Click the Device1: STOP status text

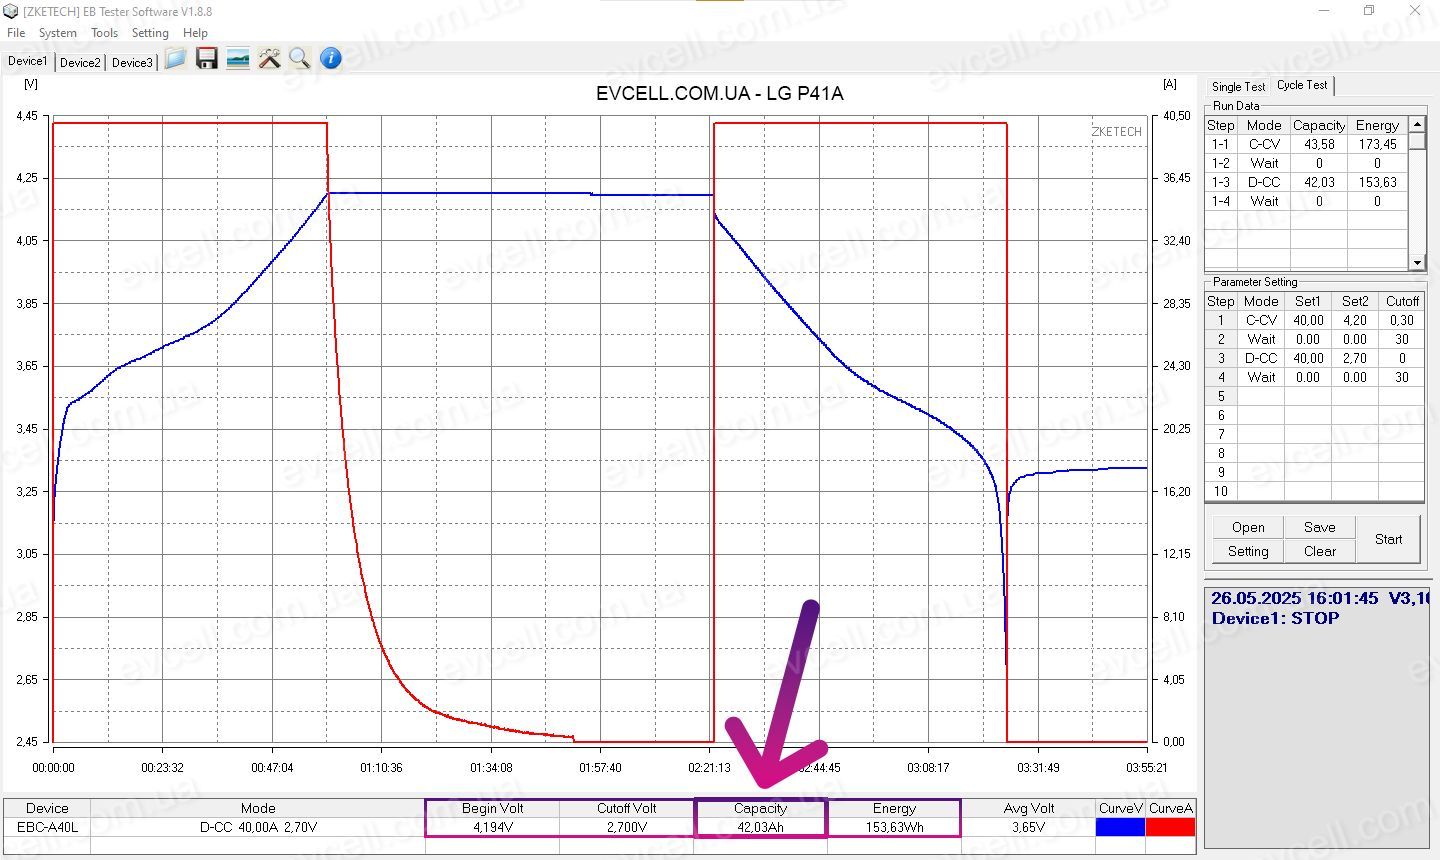(x=1275, y=618)
